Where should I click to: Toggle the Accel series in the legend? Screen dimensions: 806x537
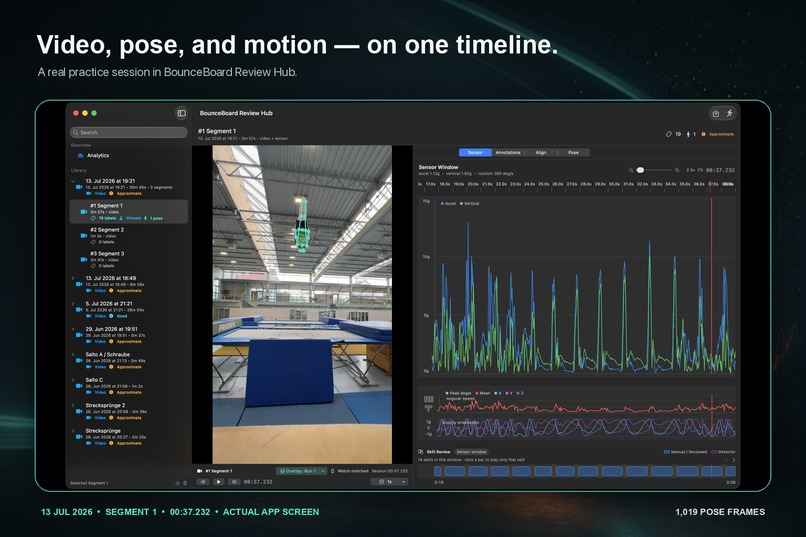click(448, 203)
